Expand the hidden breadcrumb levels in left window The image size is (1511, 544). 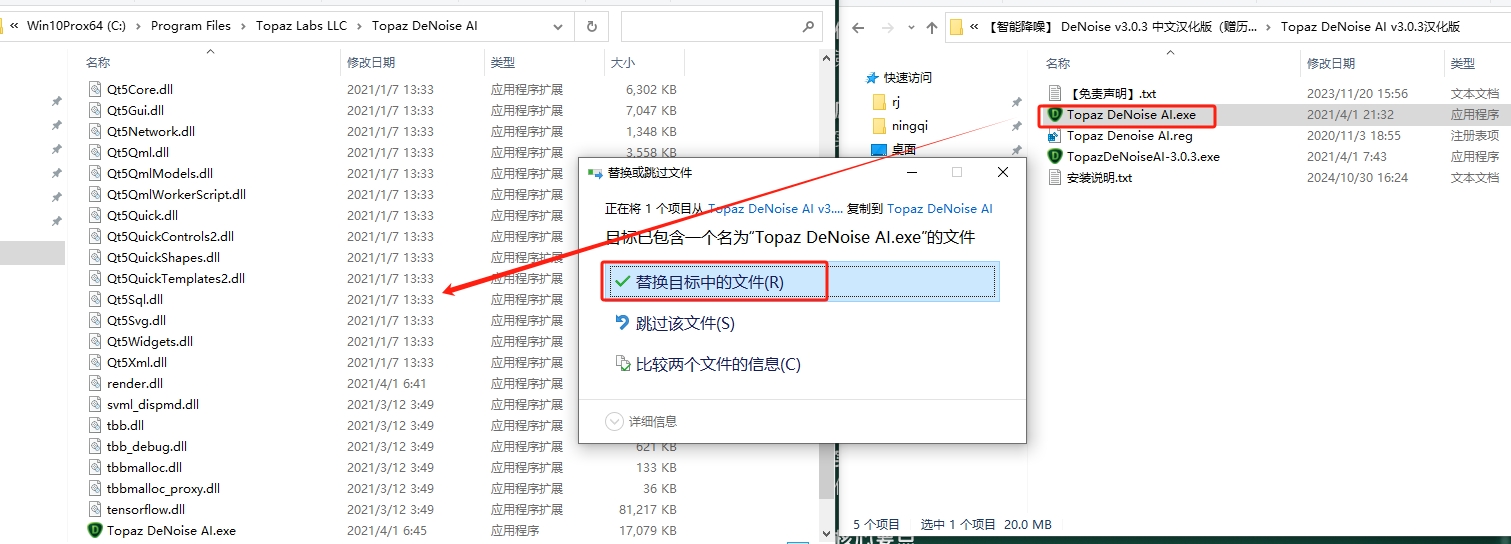click(x=14, y=26)
